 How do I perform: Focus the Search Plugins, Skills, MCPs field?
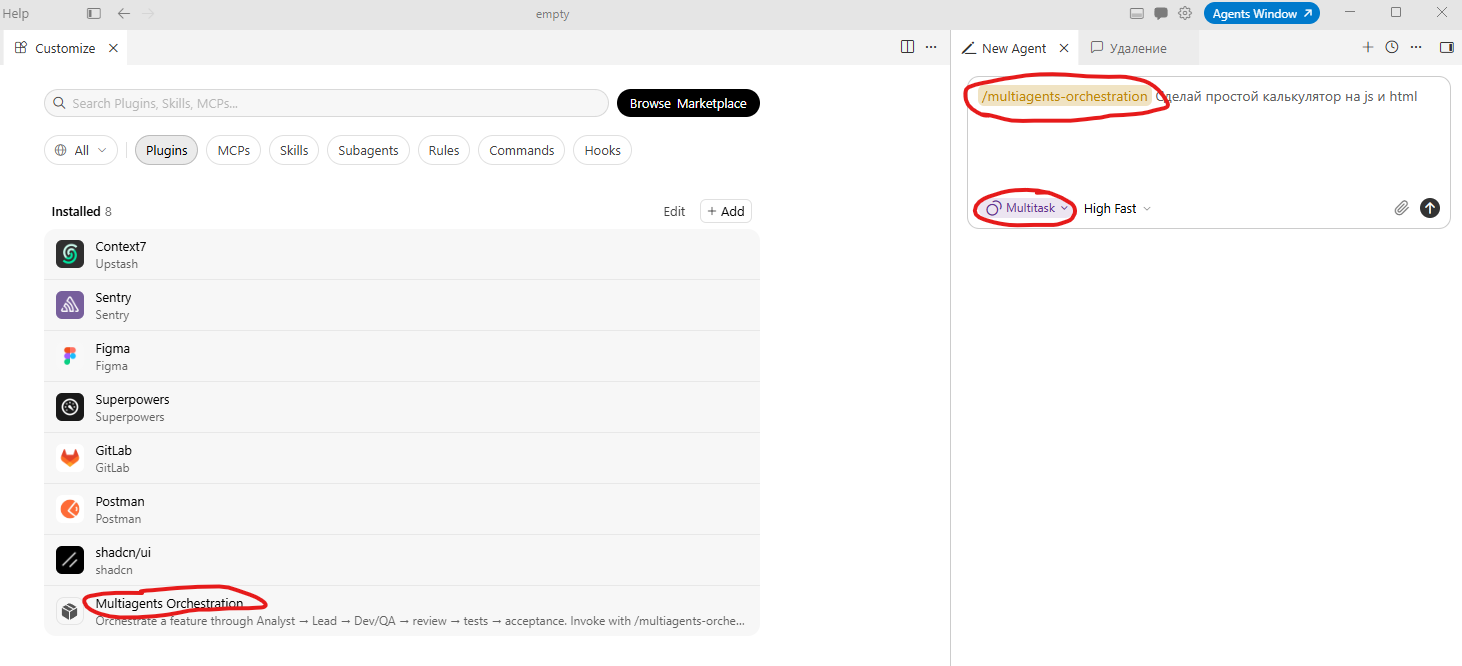pos(326,103)
